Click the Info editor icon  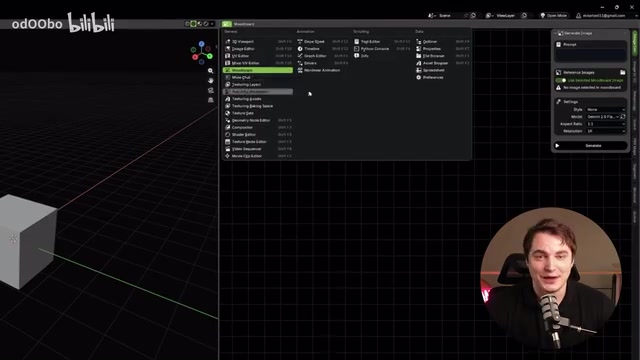[x=357, y=56]
